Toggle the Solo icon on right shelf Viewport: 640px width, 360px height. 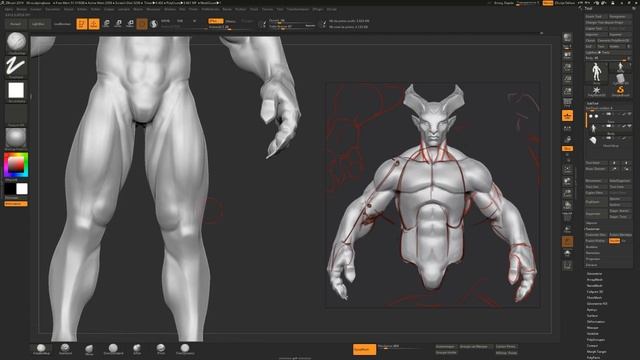567,254
